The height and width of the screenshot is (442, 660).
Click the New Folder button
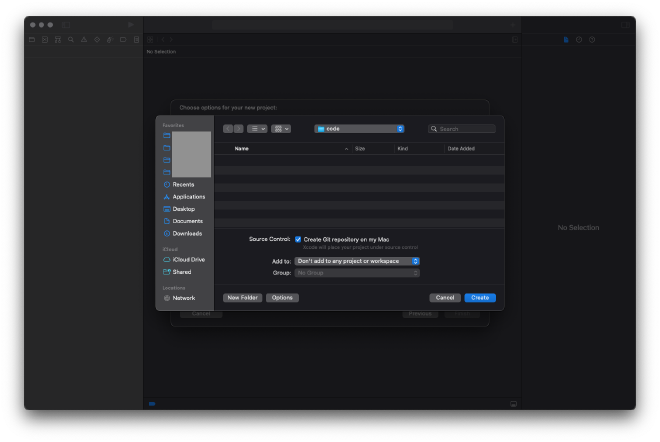click(x=243, y=298)
